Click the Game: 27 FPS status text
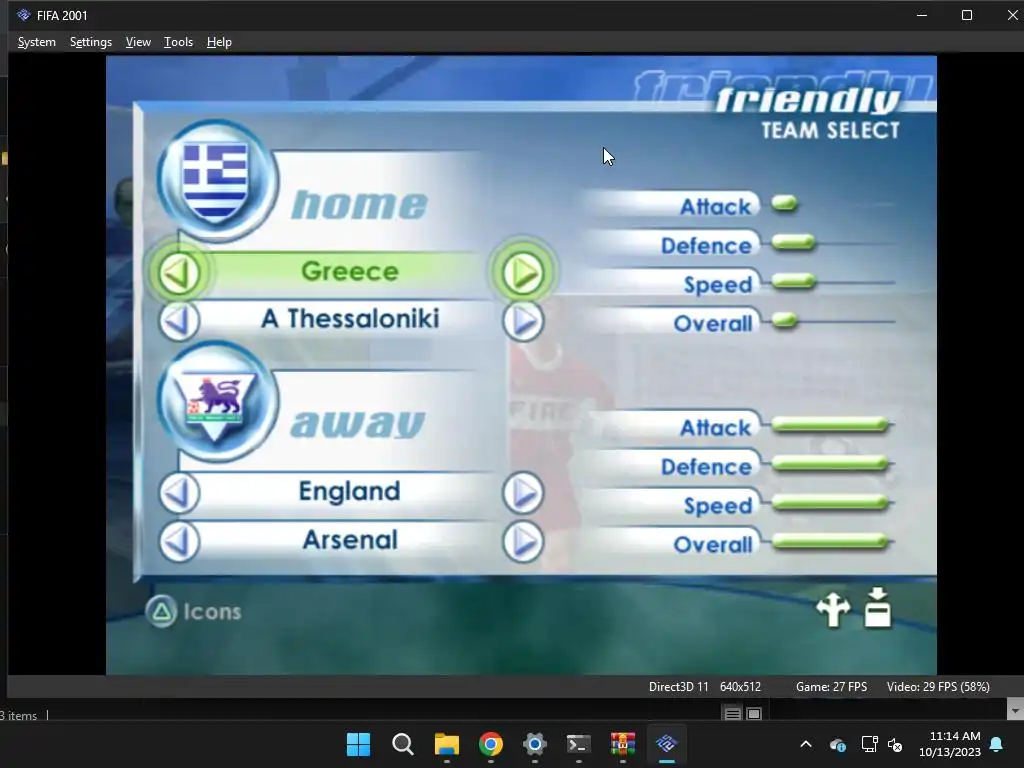 tap(831, 687)
